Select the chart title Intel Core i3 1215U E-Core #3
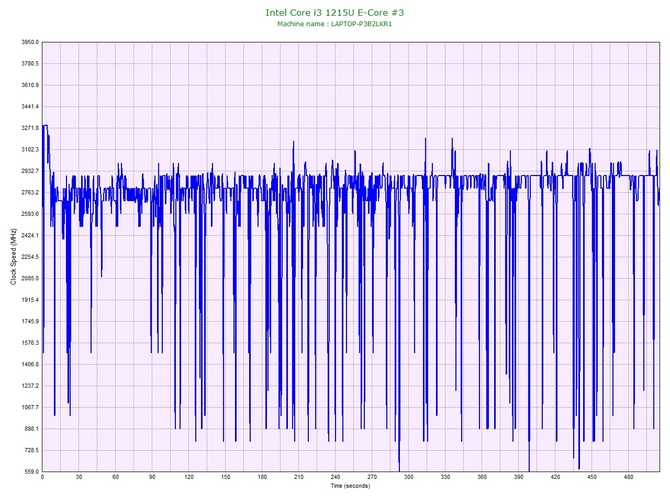This screenshot has height=503, width=670. tap(335, 12)
